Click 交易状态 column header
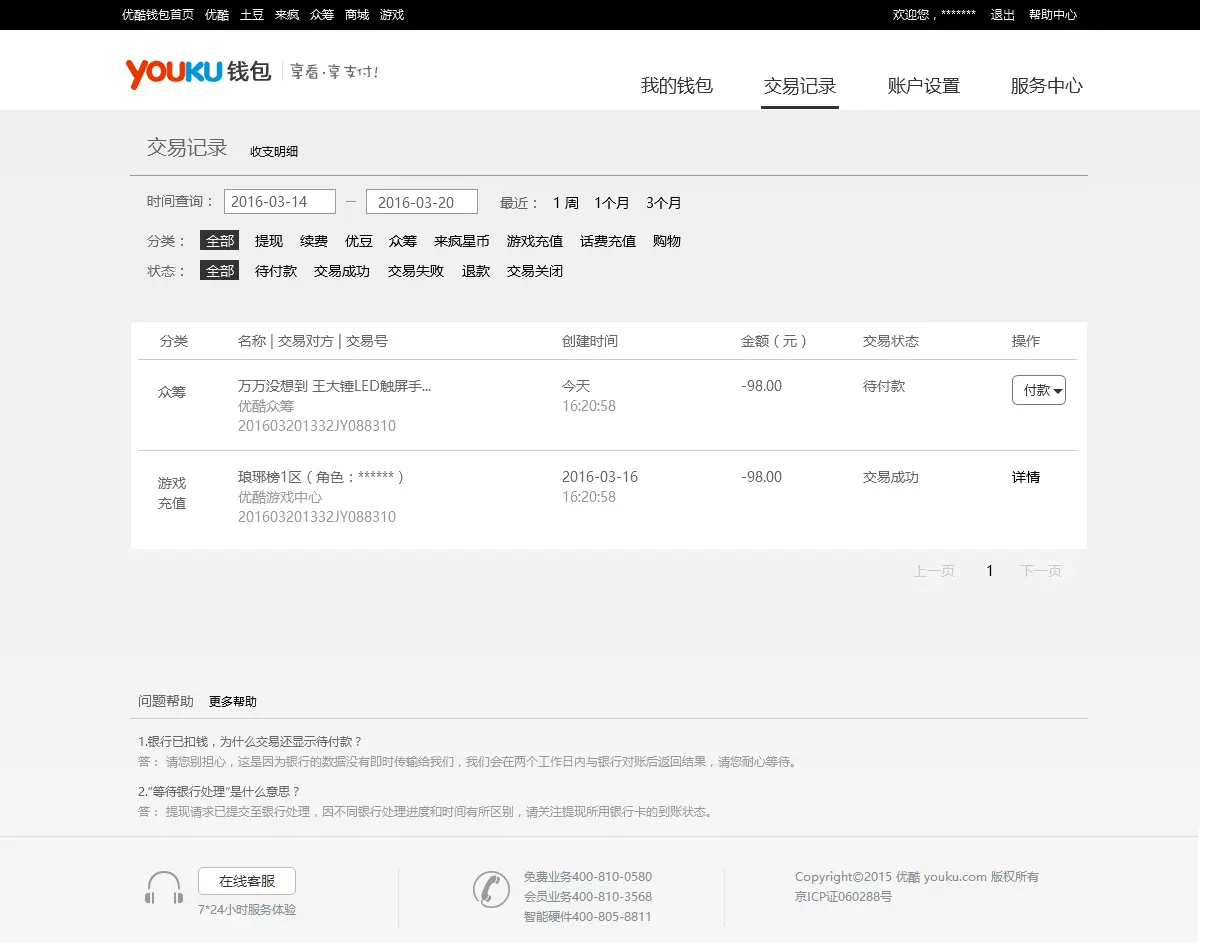Screen dimensions: 1209x951 891,341
